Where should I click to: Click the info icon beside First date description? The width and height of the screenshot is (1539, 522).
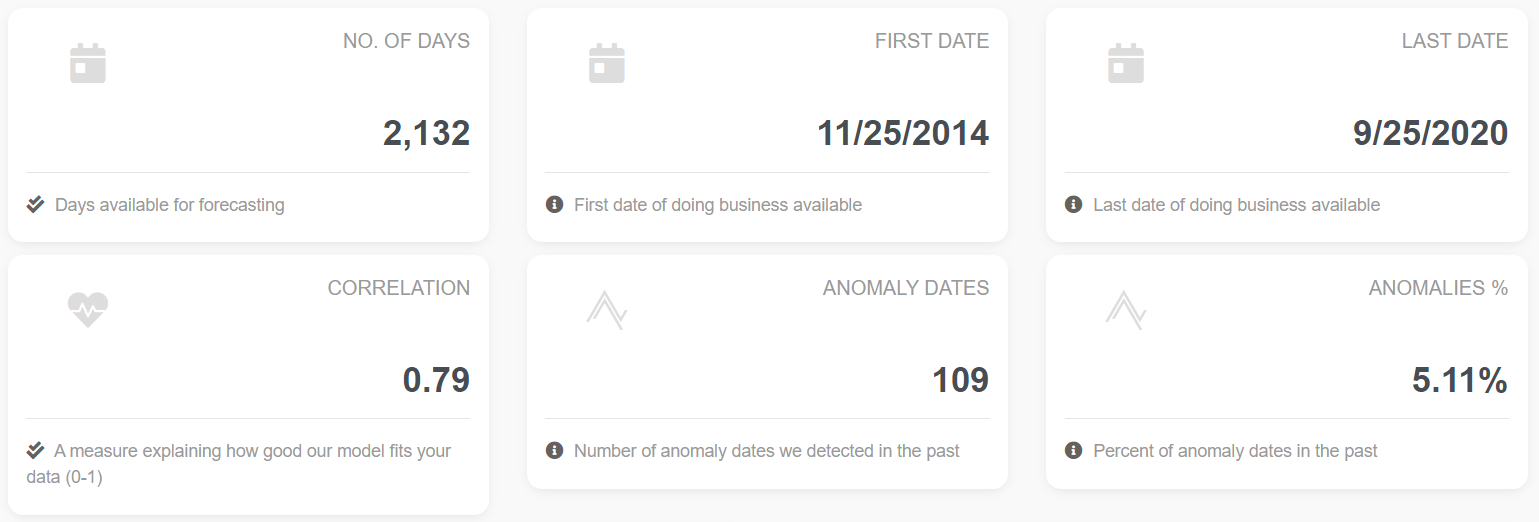pyautogui.click(x=554, y=204)
